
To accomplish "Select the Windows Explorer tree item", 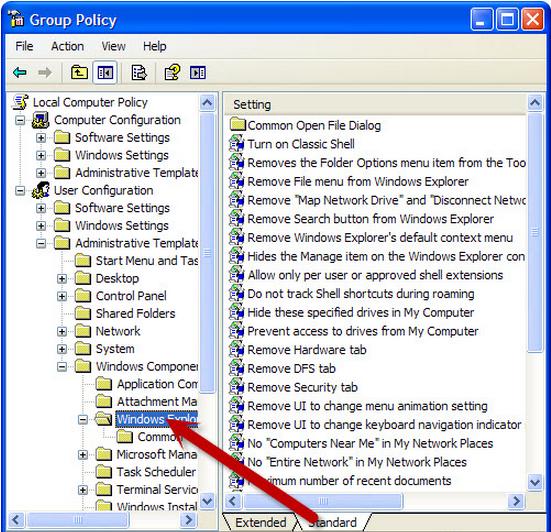I will [157, 419].
